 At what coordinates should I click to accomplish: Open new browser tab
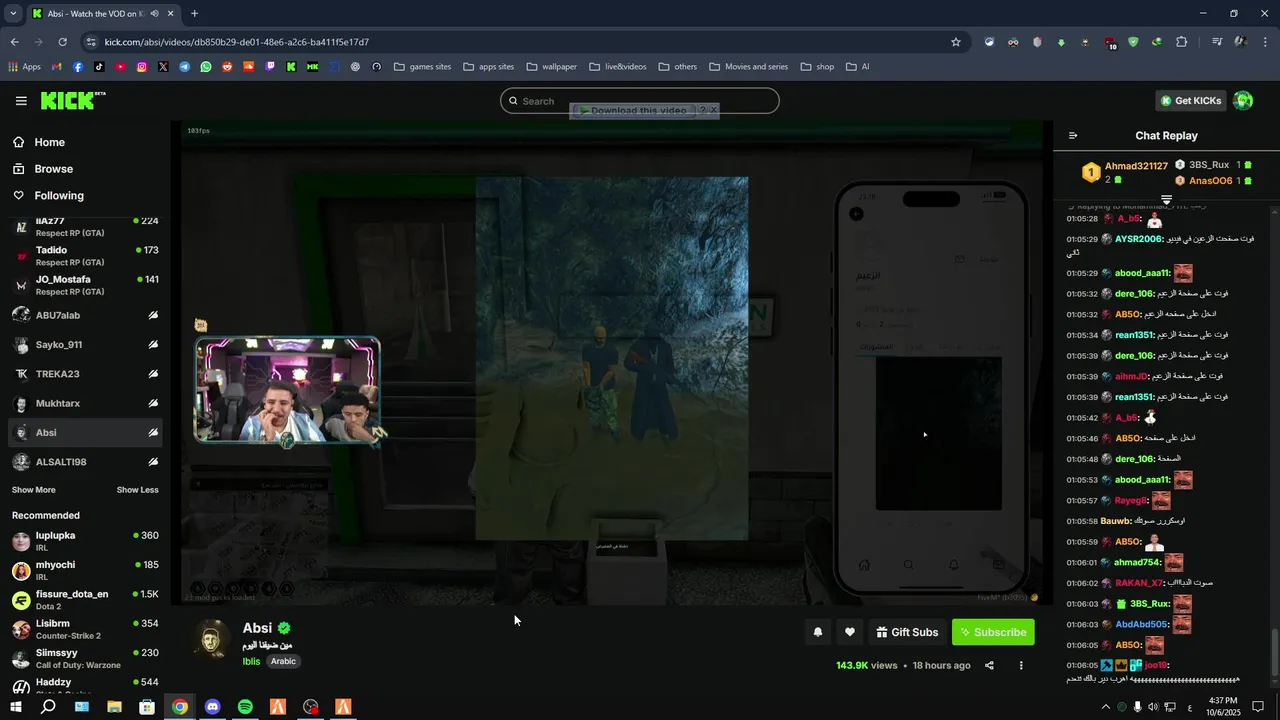tap(194, 14)
